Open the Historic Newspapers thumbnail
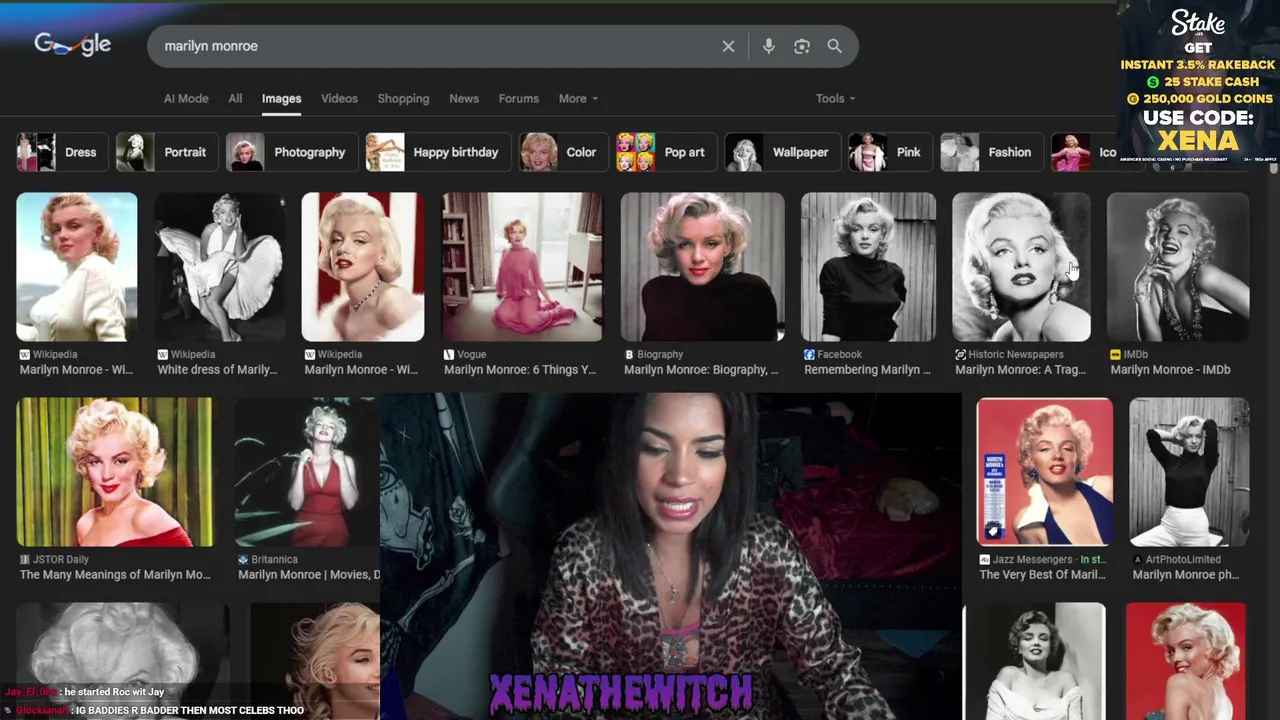The width and height of the screenshot is (1280, 720). [1021, 267]
